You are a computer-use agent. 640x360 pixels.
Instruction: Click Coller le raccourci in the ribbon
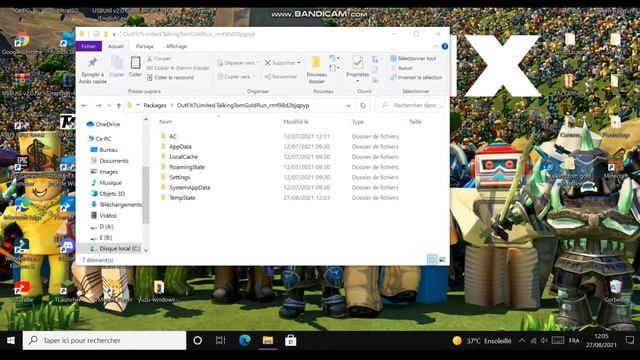170,78
